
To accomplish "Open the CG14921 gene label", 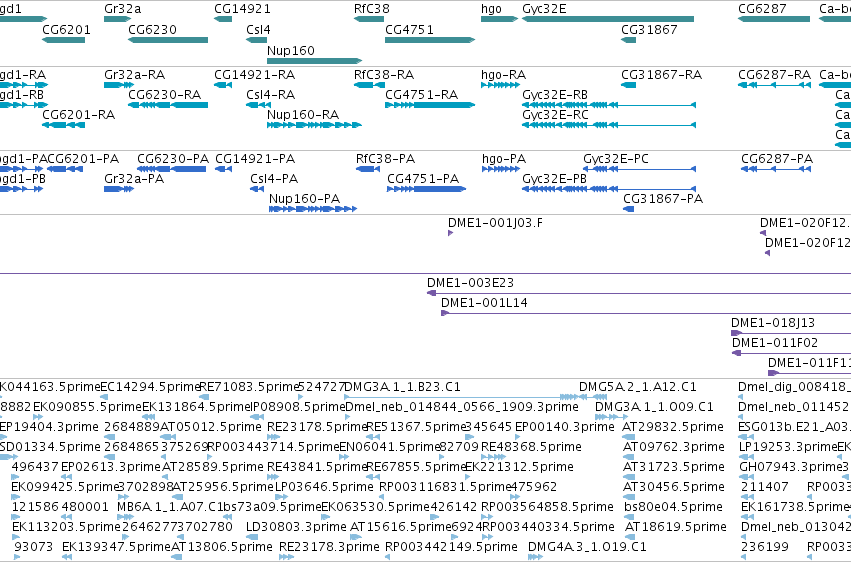I will click(x=242, y=9).
